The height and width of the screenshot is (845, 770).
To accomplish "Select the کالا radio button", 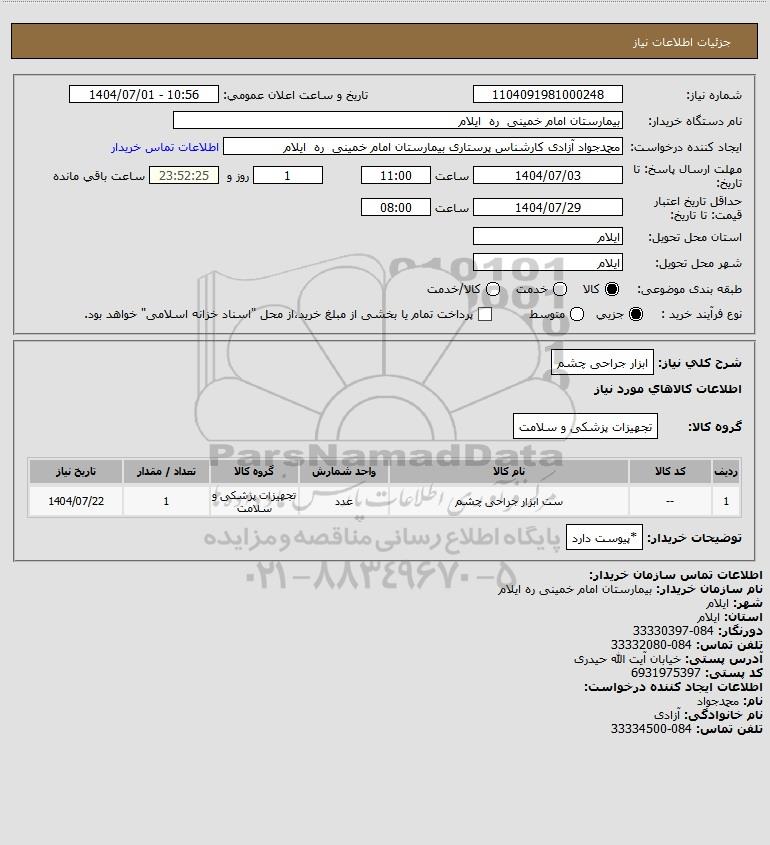I will 612,289.
